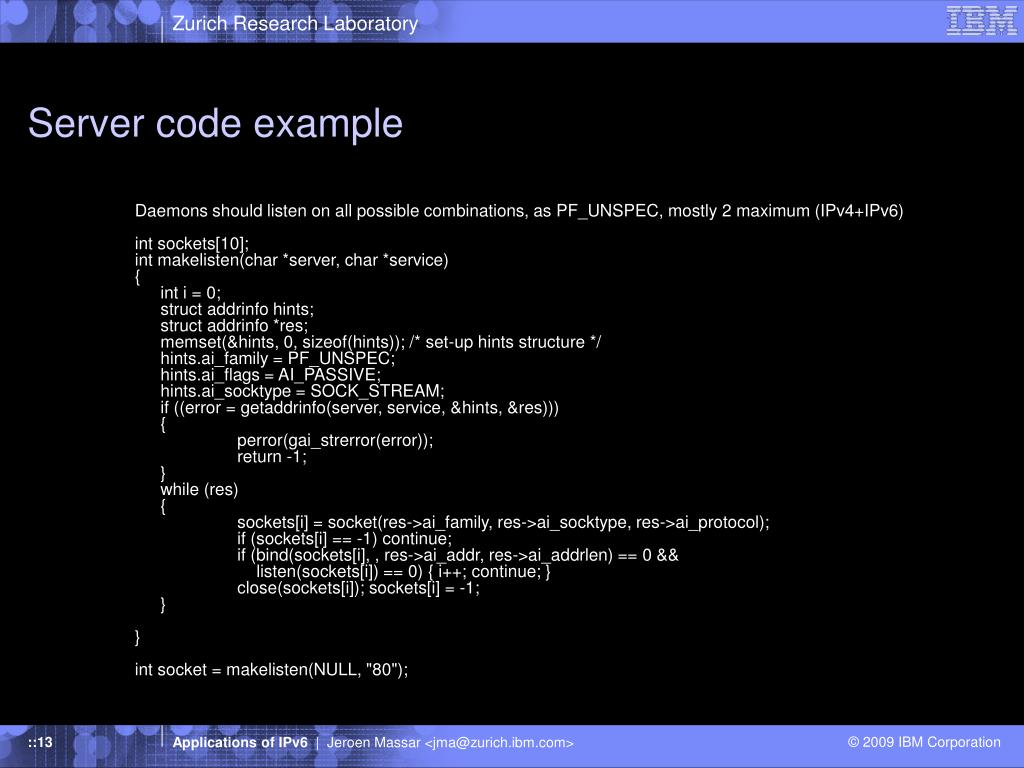This screenshot has width=1024, height=768.
Task: Click the 'while (res)' line
Action: point(199,489)
